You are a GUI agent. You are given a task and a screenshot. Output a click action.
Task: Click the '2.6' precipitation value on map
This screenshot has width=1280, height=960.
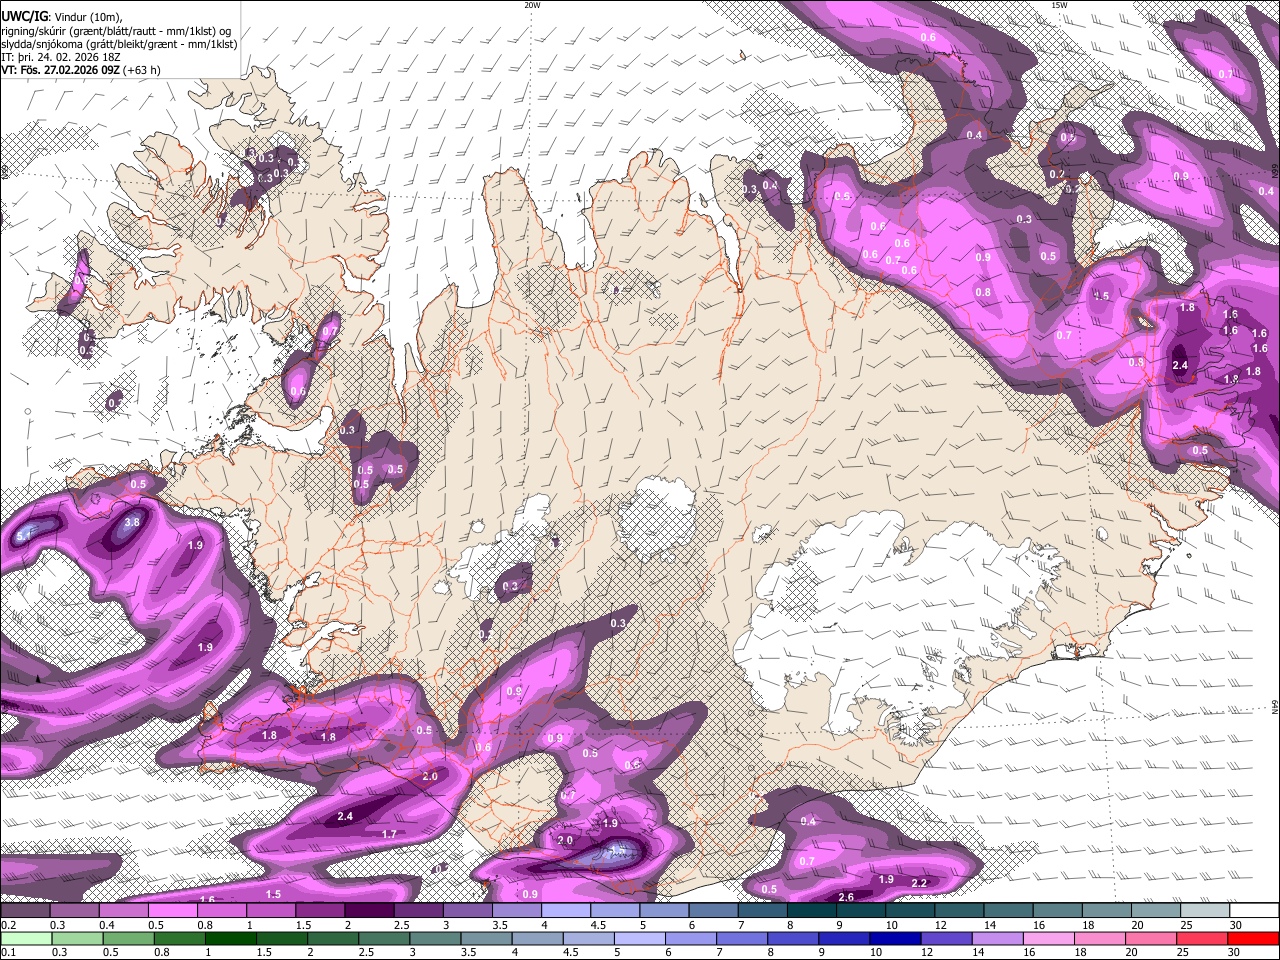tap(845, 897)
